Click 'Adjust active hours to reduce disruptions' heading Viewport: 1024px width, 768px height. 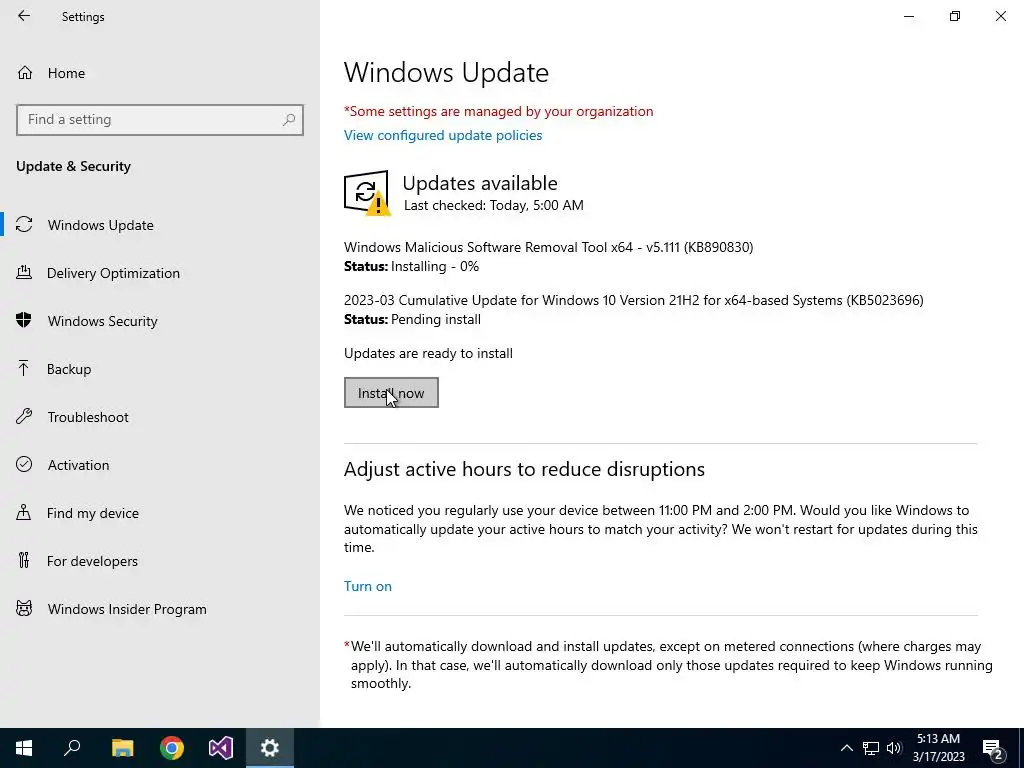pos(524,470)
